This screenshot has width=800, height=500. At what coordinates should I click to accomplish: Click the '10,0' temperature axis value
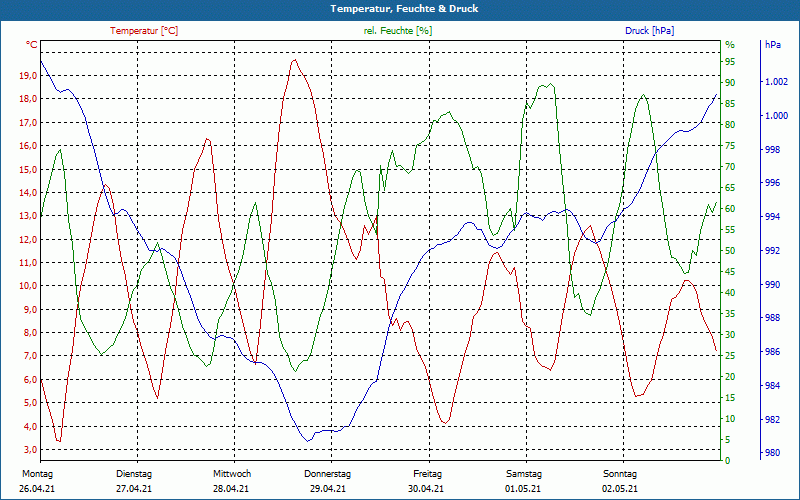tap(28, 286)
